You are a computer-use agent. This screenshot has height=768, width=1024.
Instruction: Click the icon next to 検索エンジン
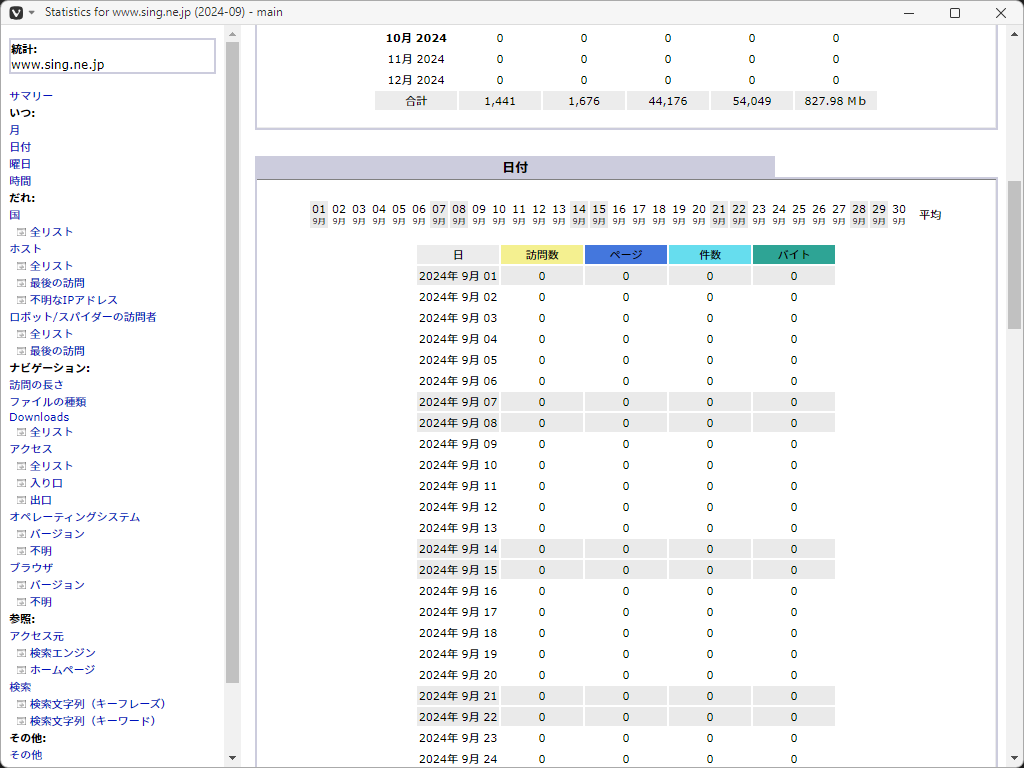click(21, 653)
